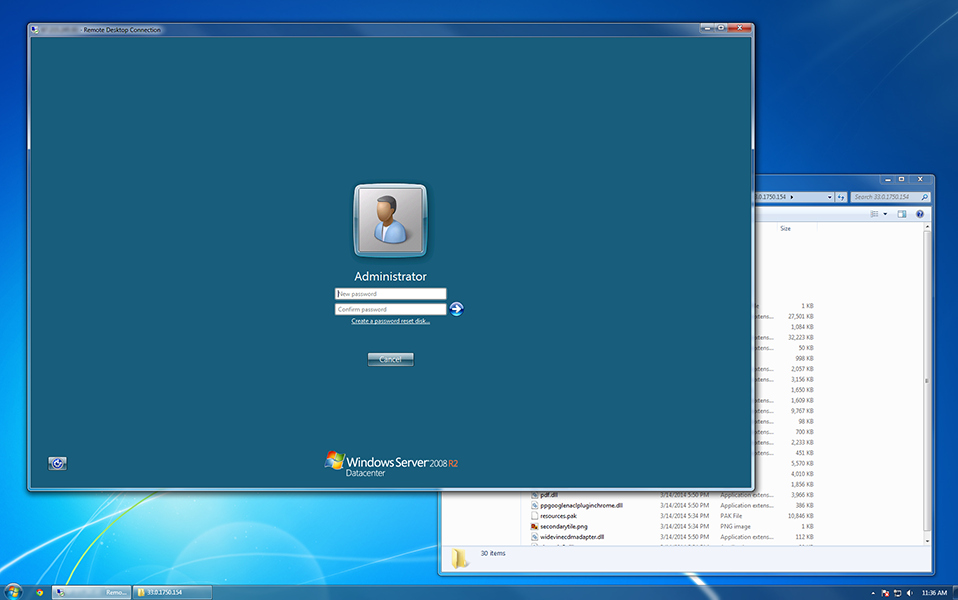Focus the New password field
Viewport: 958px width, 600px height.
click(390, 294)
